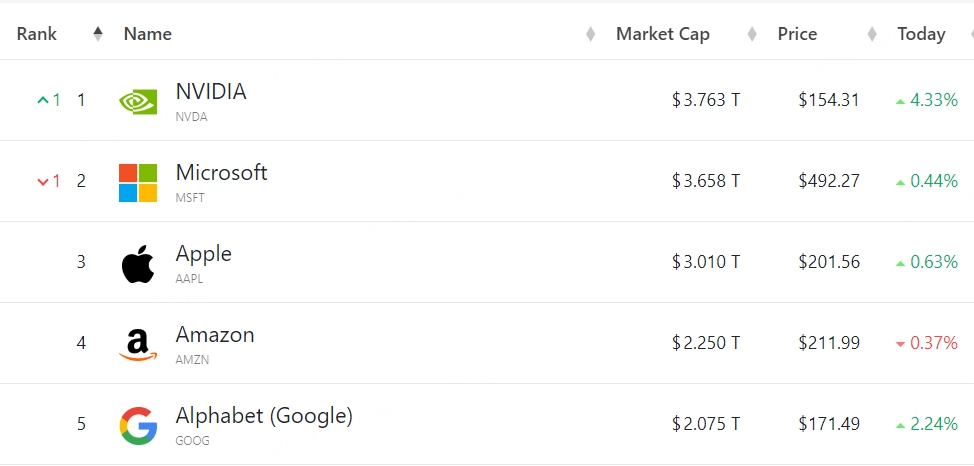Click the Microsoft four-square logo
974x466 pixels.
pyautogui.click(x=138, y=182)
